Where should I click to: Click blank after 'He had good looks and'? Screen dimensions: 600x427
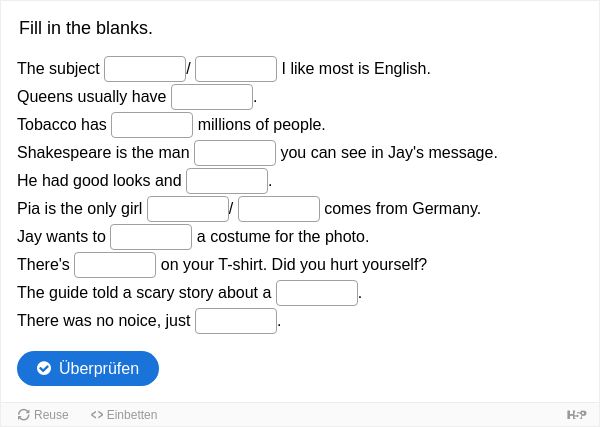227,181
